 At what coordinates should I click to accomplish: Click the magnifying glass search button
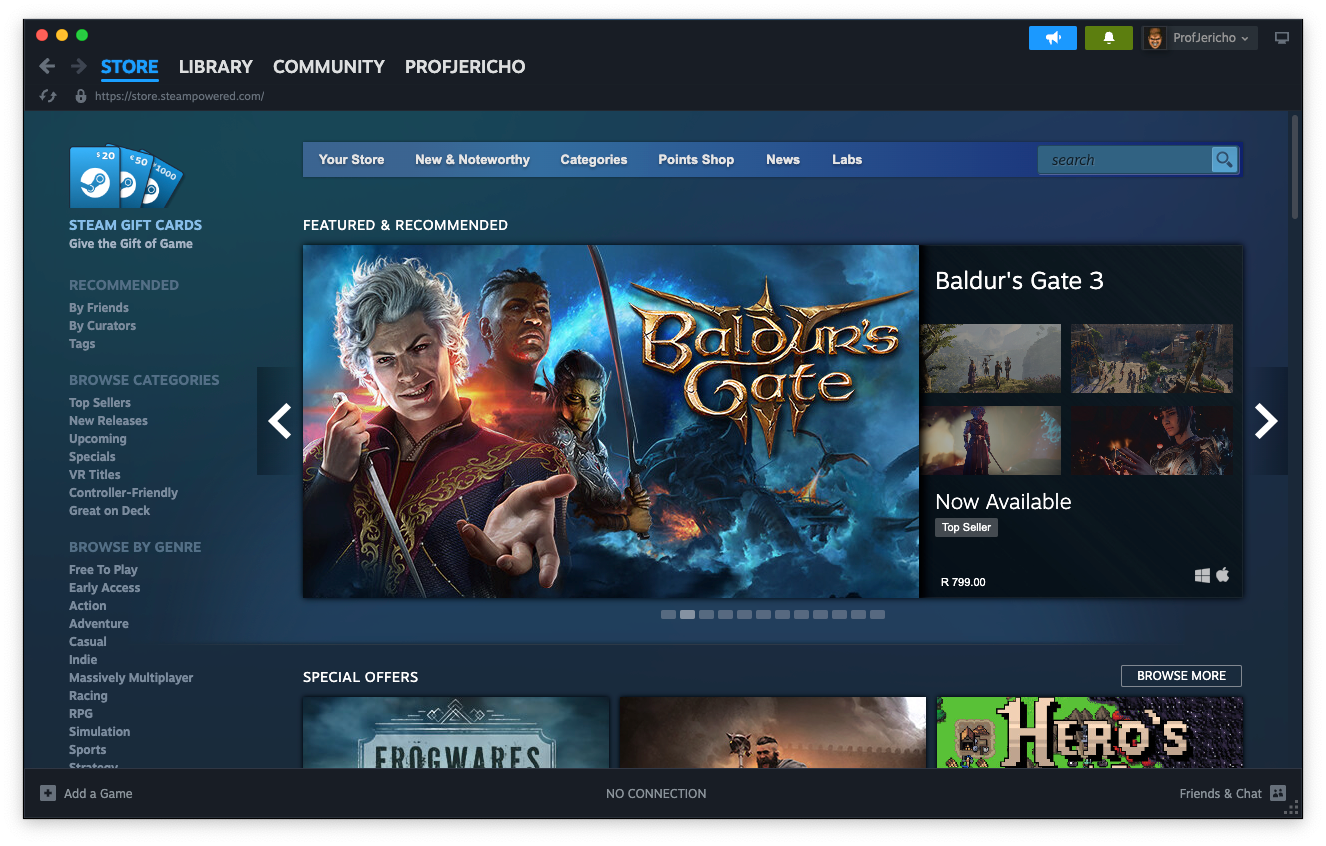(x=1224, y=159)
